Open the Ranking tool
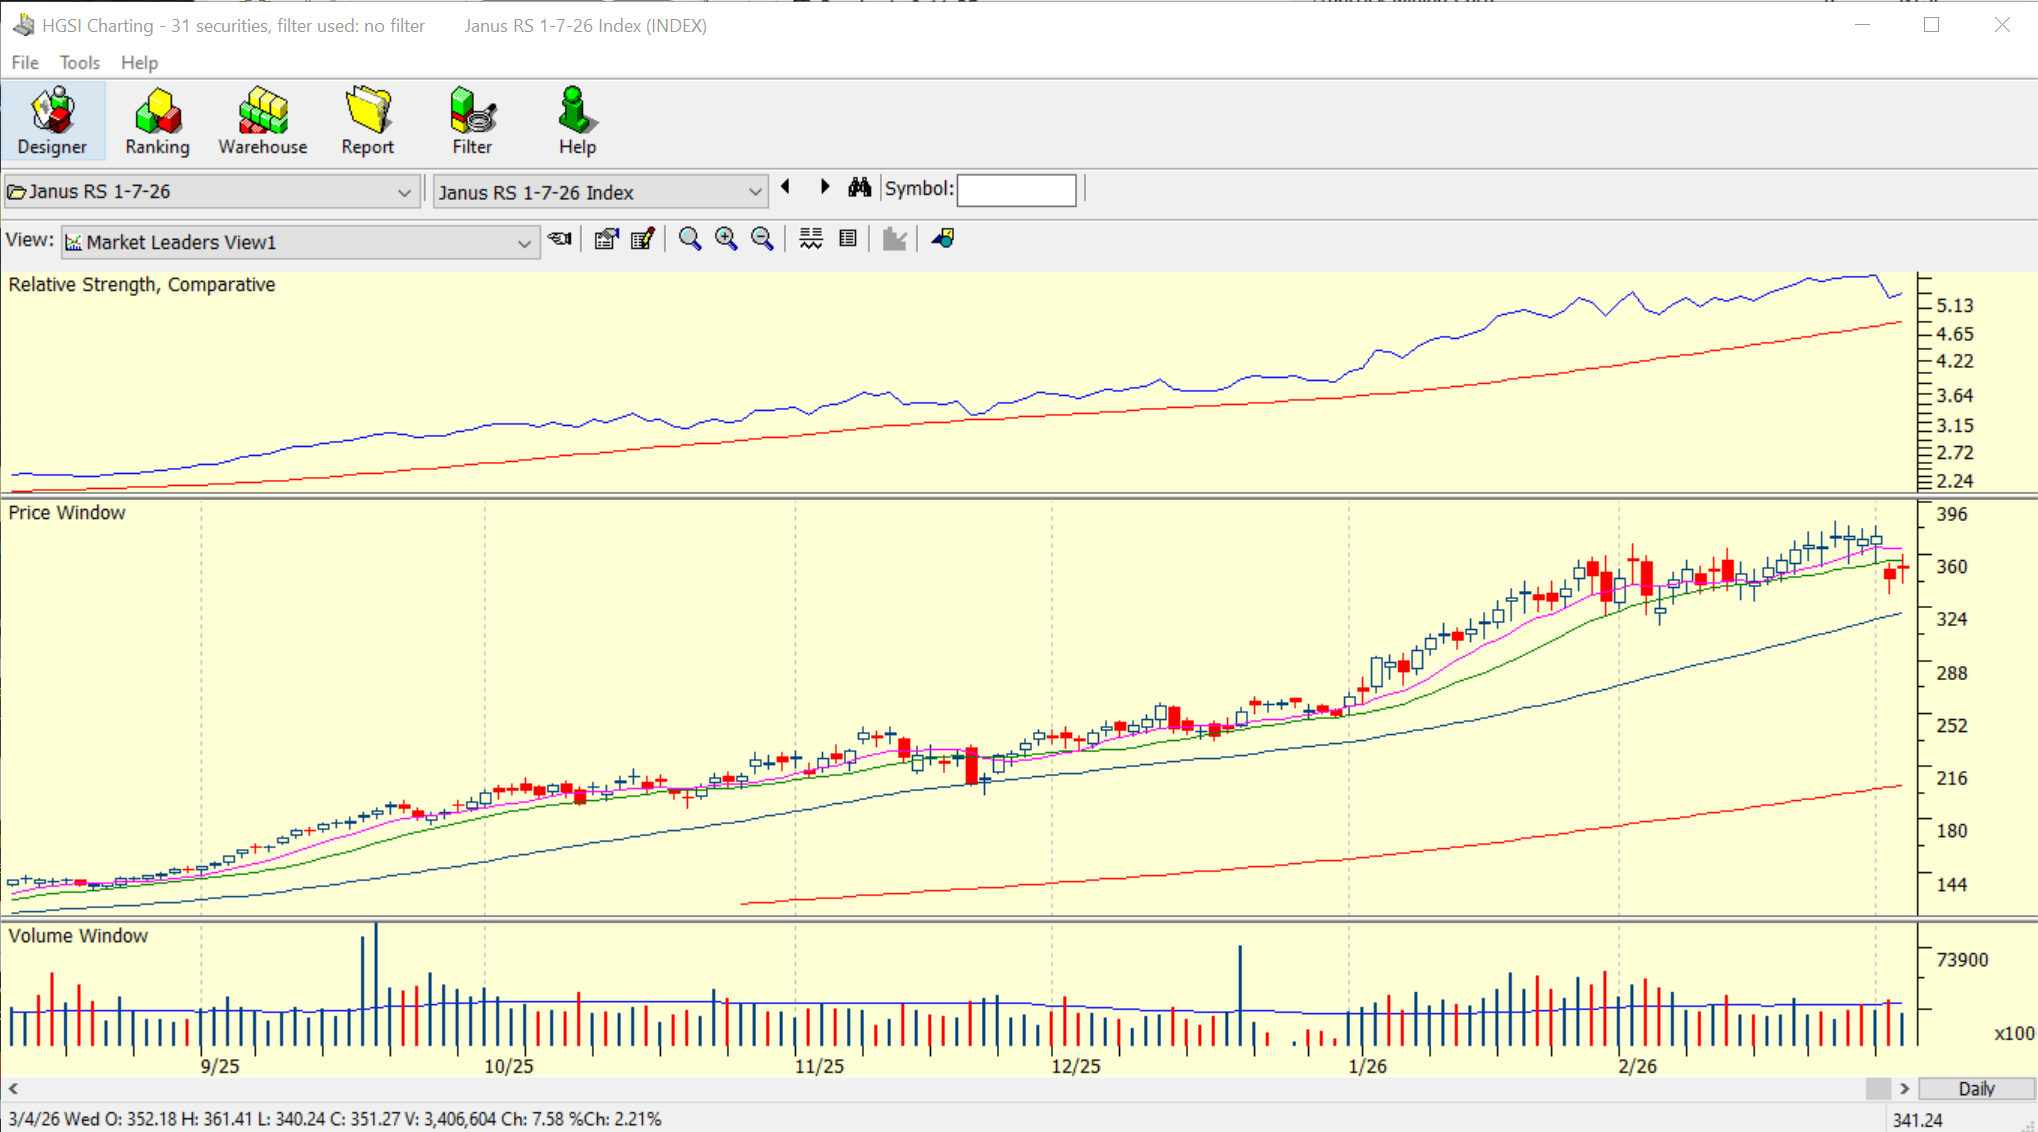 157,120
